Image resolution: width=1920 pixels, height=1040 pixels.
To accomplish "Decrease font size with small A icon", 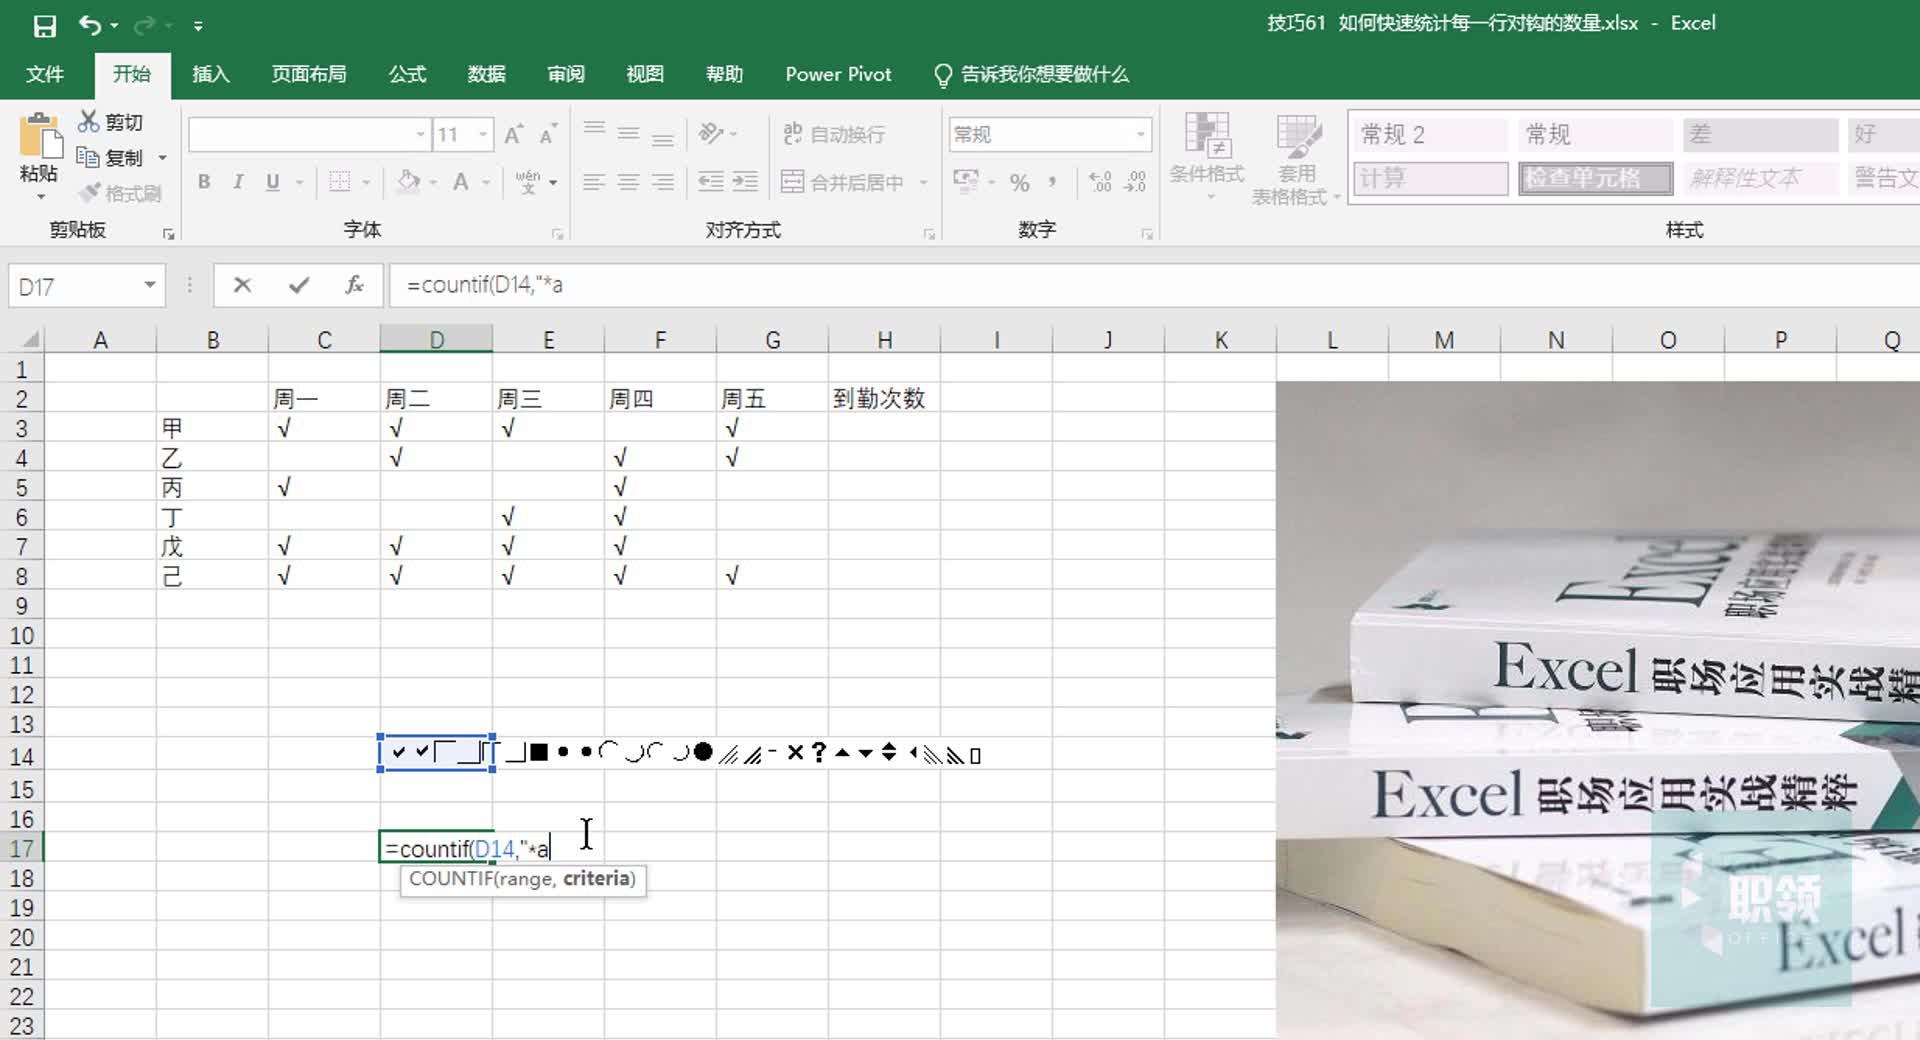I will click(x=548, y=134).
